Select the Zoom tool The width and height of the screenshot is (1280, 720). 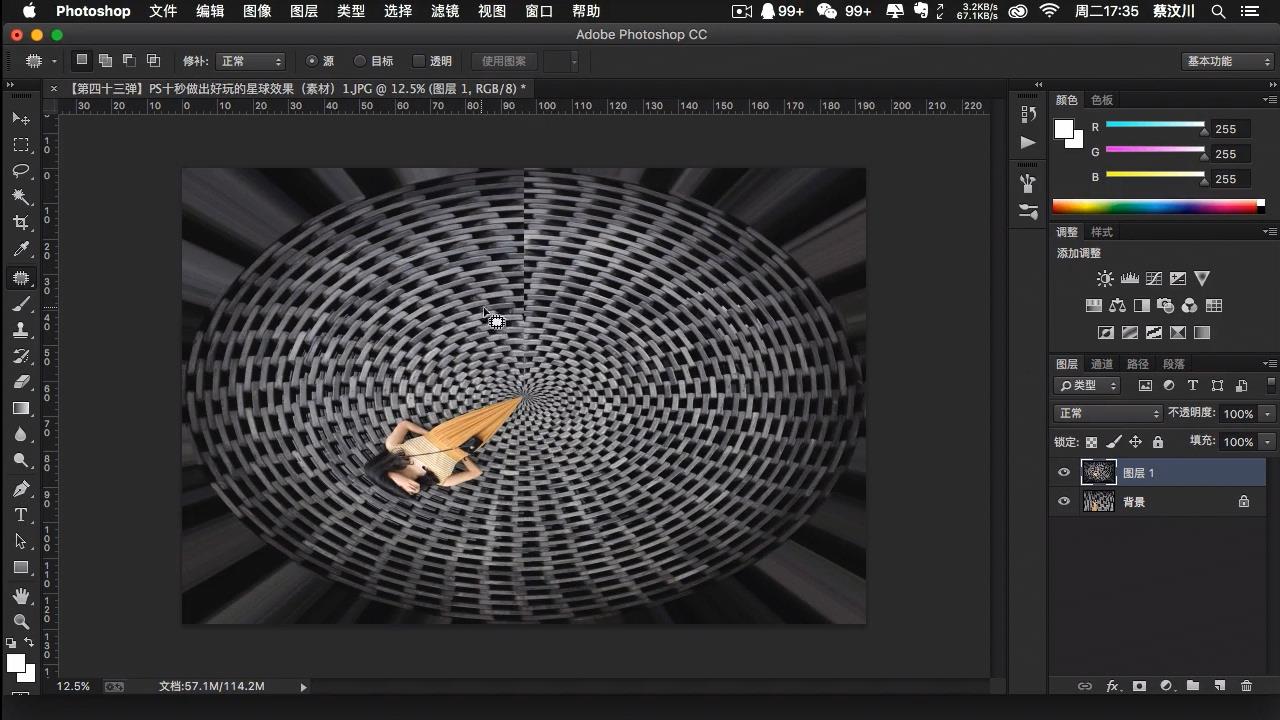click(21, 622)
